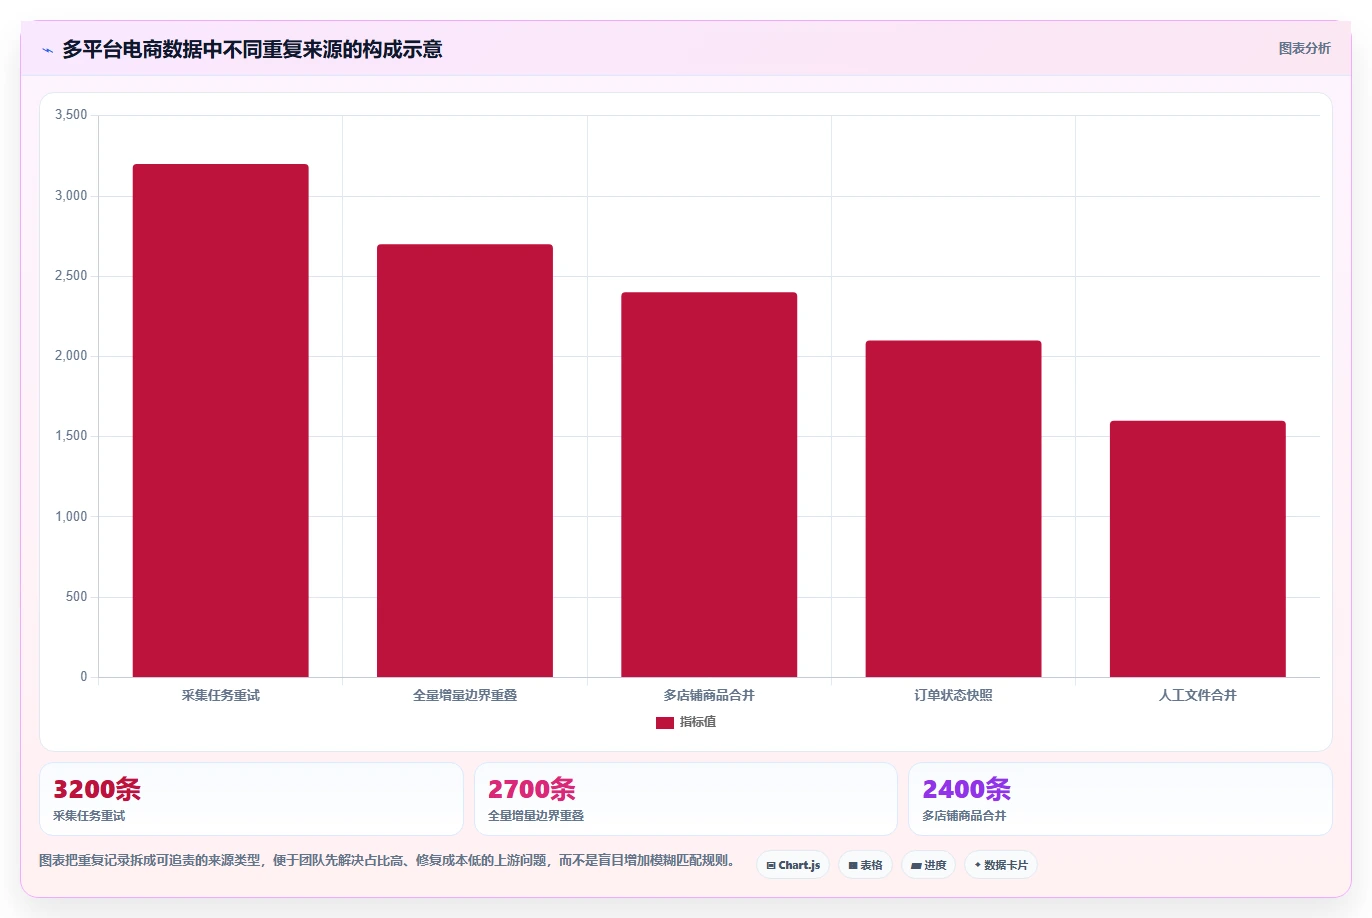Open the 2700条 data card
Image resolution: width=1372 pixels, height=918 pixels.
click(685, 799)
